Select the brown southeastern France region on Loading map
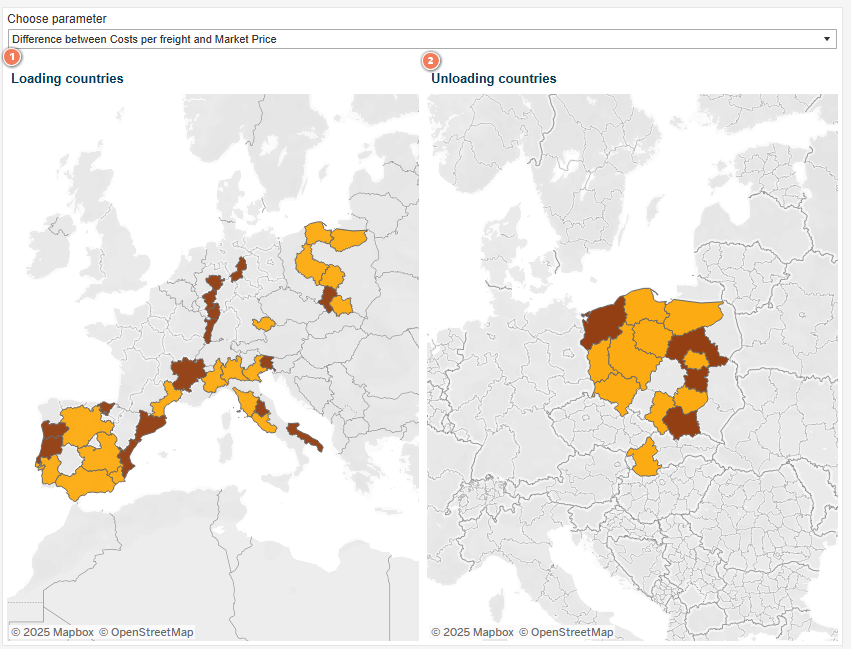The image size is (851, 649). click(x=187, y=373)
